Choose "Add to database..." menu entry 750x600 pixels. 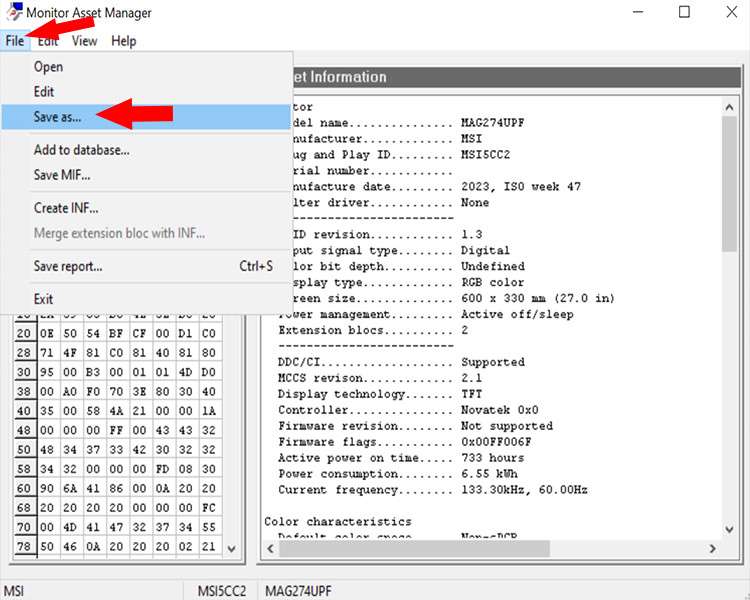coord(81,150)
